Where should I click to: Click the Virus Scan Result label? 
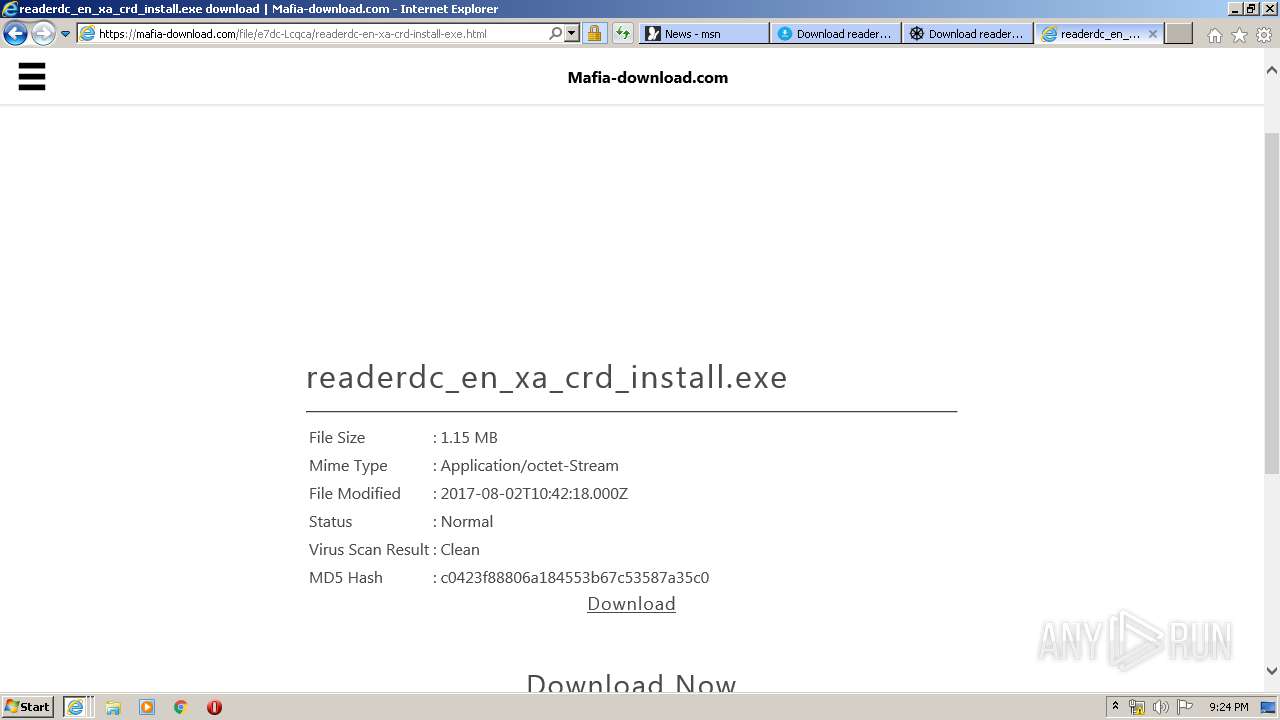369,549
